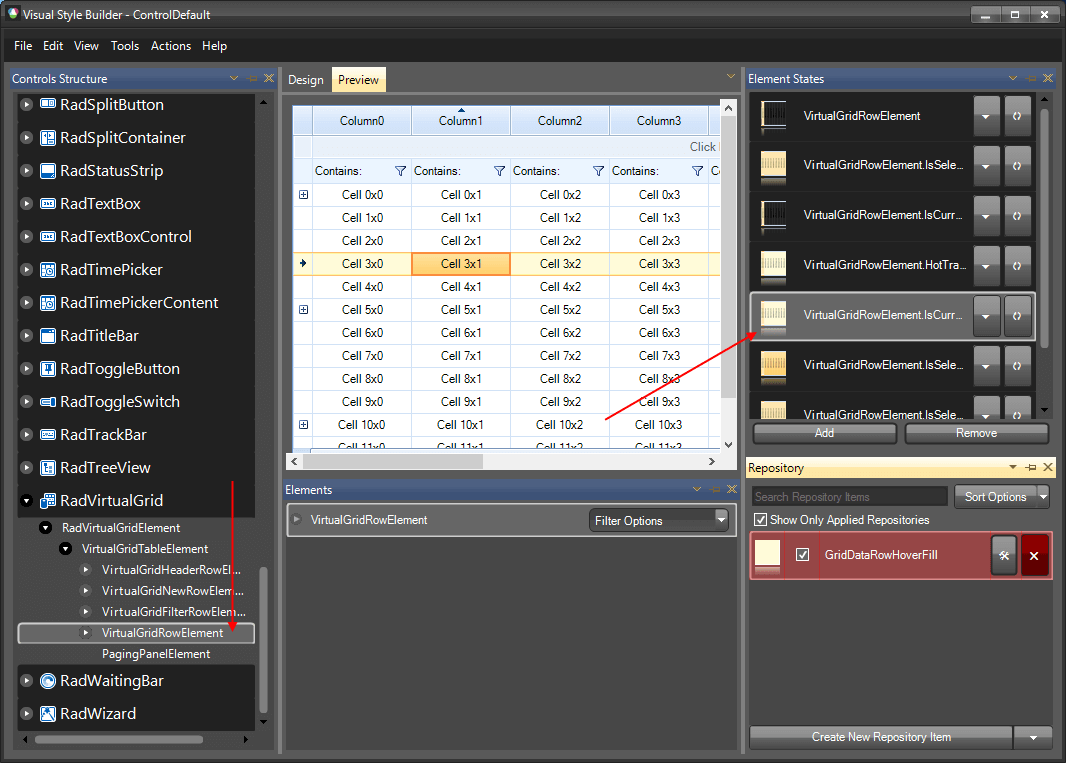Click the VirtualGridRowElement state preview thumbnail

pos(772,115)
